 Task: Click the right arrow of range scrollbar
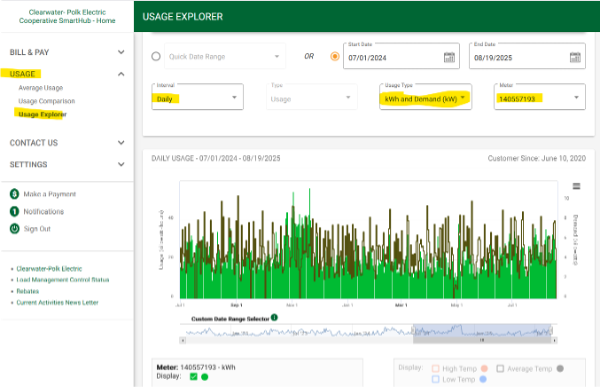click(x=554, y=340)
